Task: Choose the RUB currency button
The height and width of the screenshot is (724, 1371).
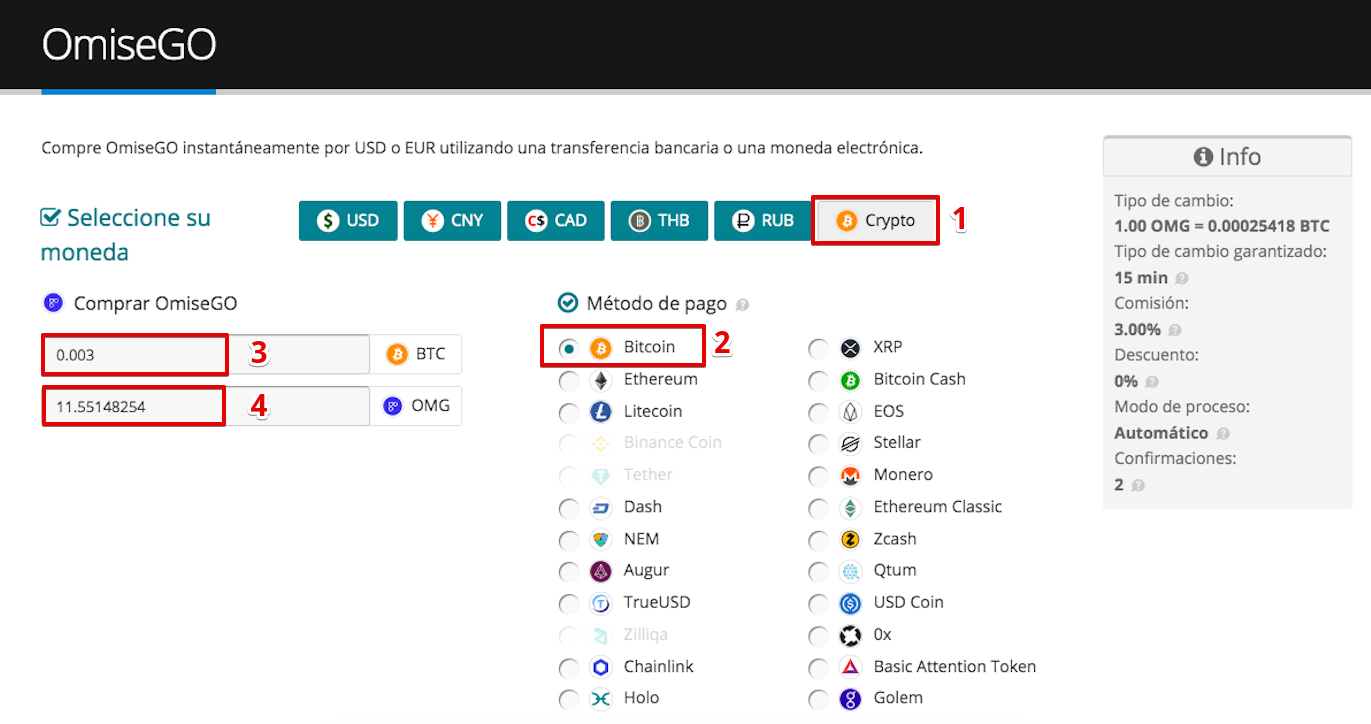Action: (x=763, y=221)
